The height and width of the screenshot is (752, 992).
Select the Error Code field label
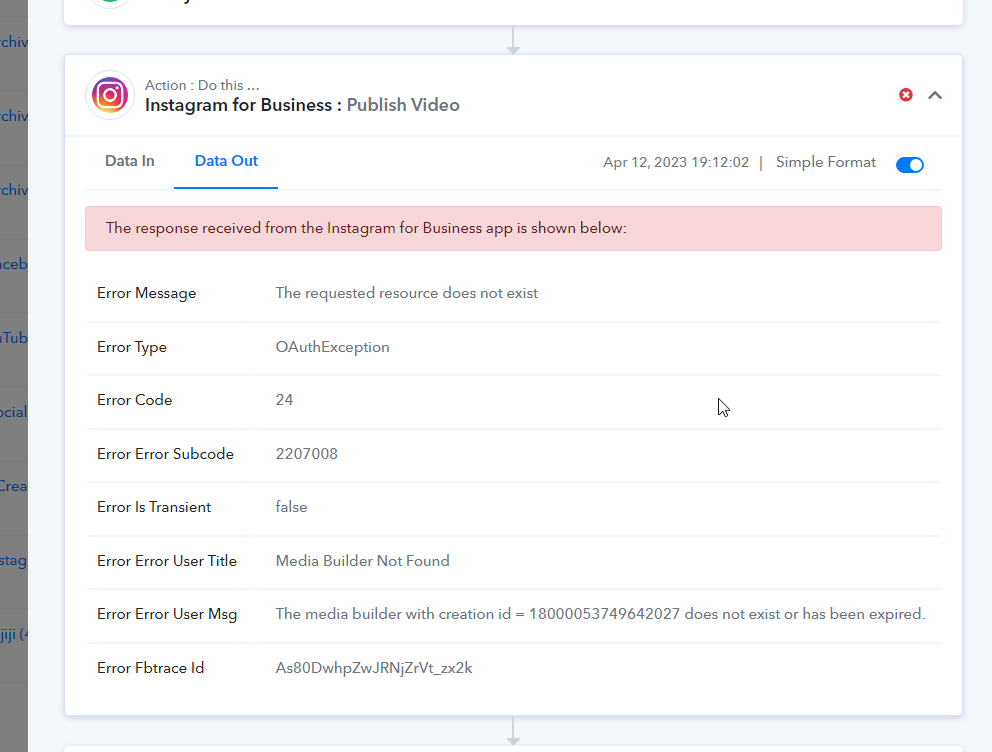coord(135,400)
